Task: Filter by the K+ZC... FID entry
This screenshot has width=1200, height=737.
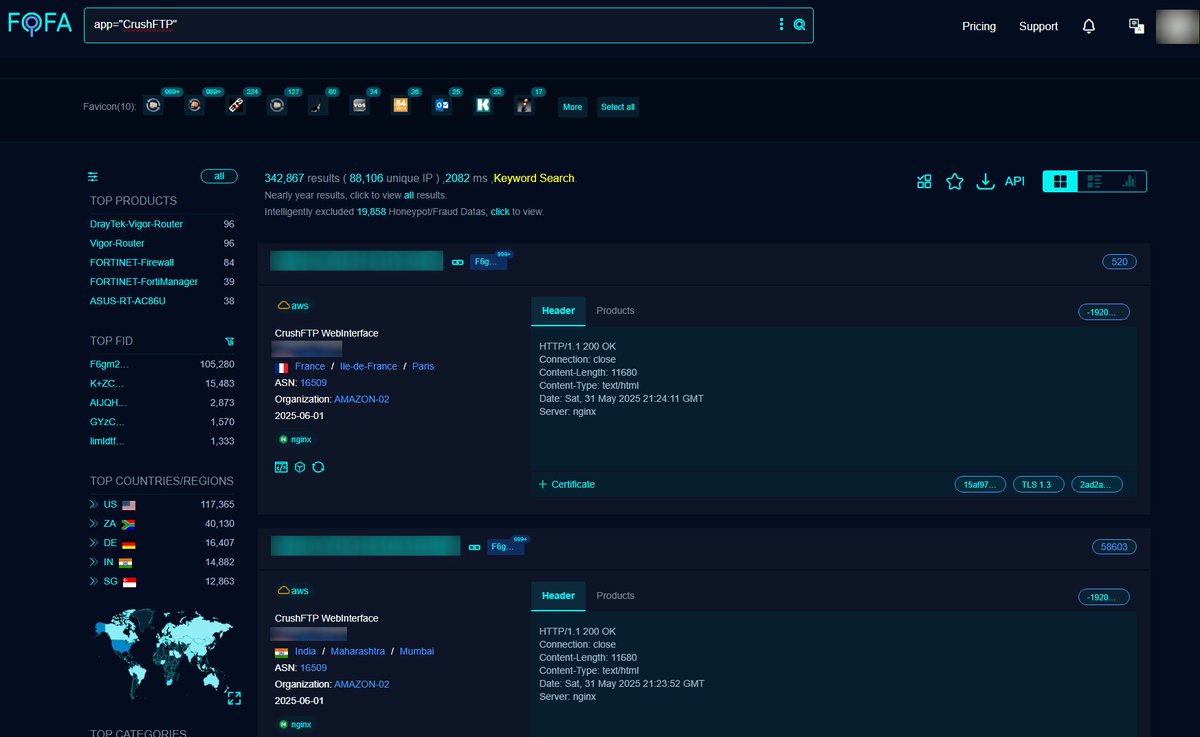Action: 107,384
